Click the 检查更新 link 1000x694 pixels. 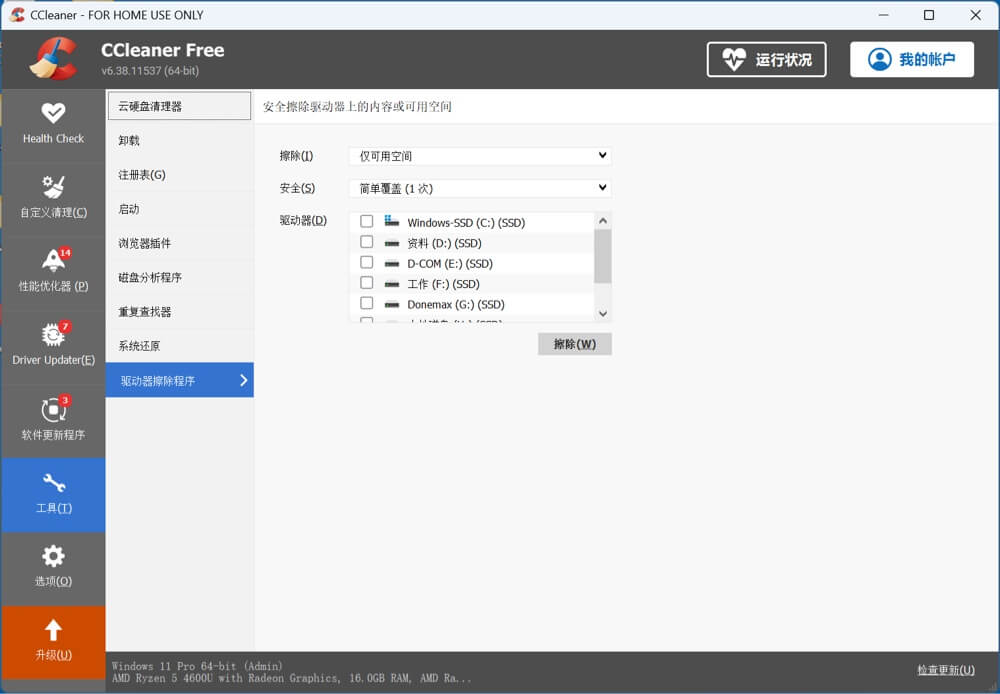point(945,669)
